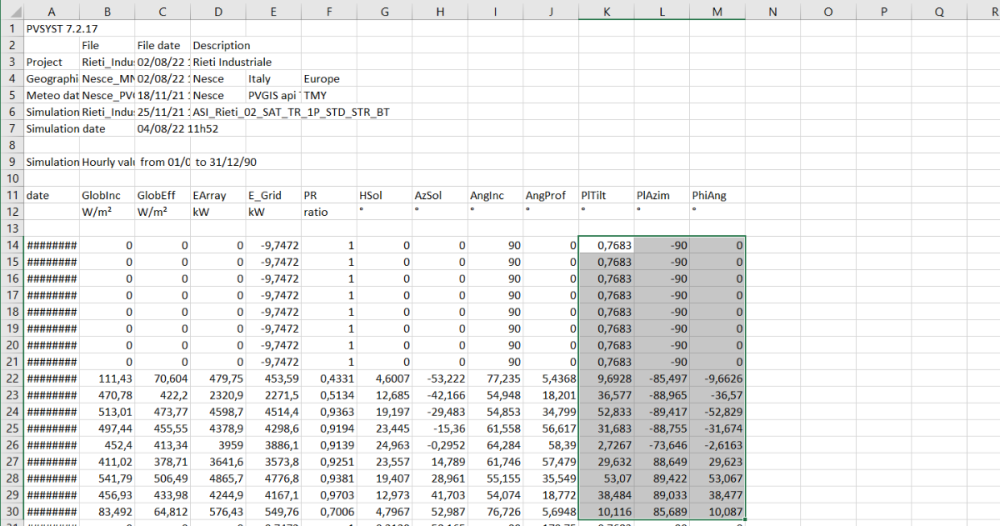Select the PhiAng heading cell
Viewport: 1000px width, 526px height.
point(716,195)
